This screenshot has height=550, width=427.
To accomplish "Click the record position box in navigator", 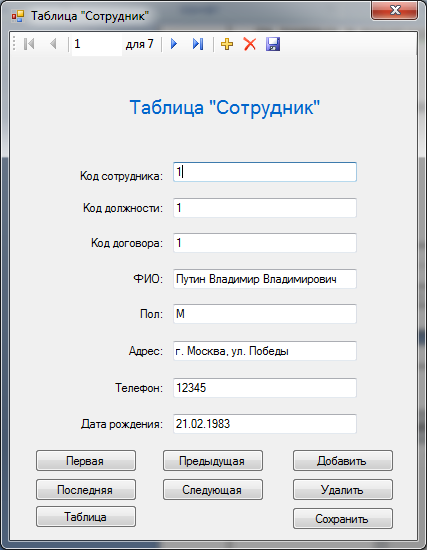I will 97,44.
